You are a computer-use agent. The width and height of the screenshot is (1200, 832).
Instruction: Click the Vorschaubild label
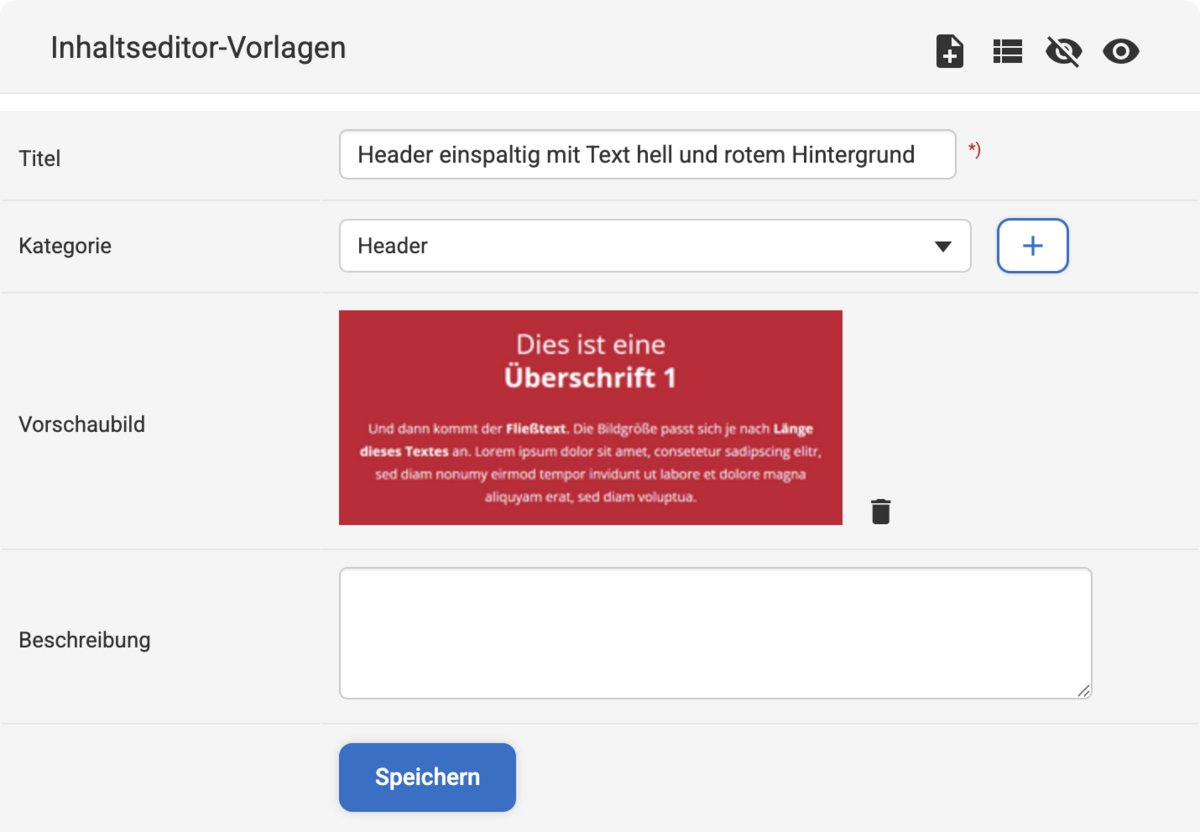82,424
